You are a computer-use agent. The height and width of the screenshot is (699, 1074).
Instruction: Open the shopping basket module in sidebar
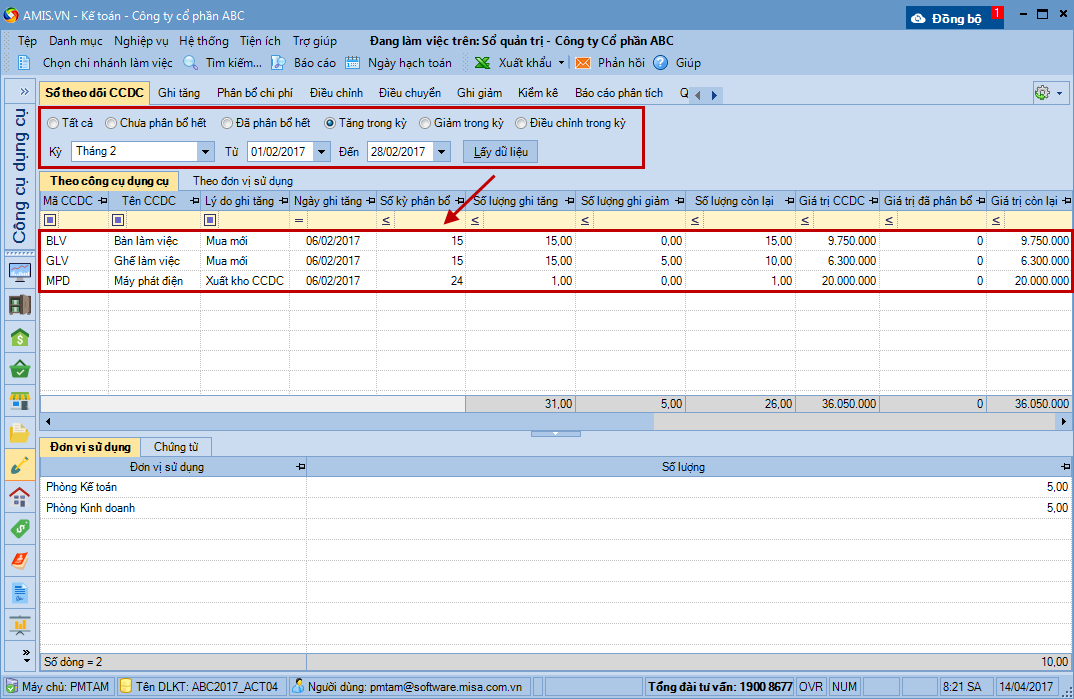pos(19,369)
